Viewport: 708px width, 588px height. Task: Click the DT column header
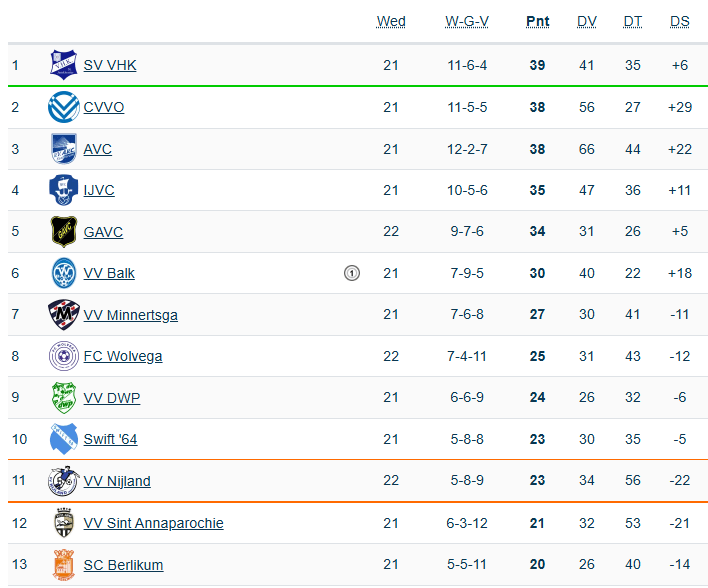pyautogui.click(x=633, y=22)
